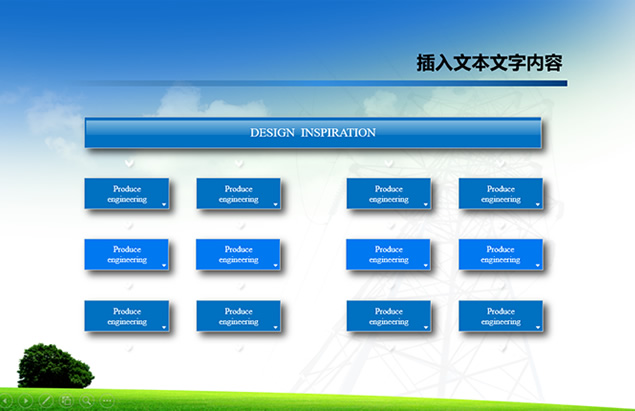Select the second Produce engineering box in bottom row
This screenshot has width=635, height=411.
tap(239, 316)
